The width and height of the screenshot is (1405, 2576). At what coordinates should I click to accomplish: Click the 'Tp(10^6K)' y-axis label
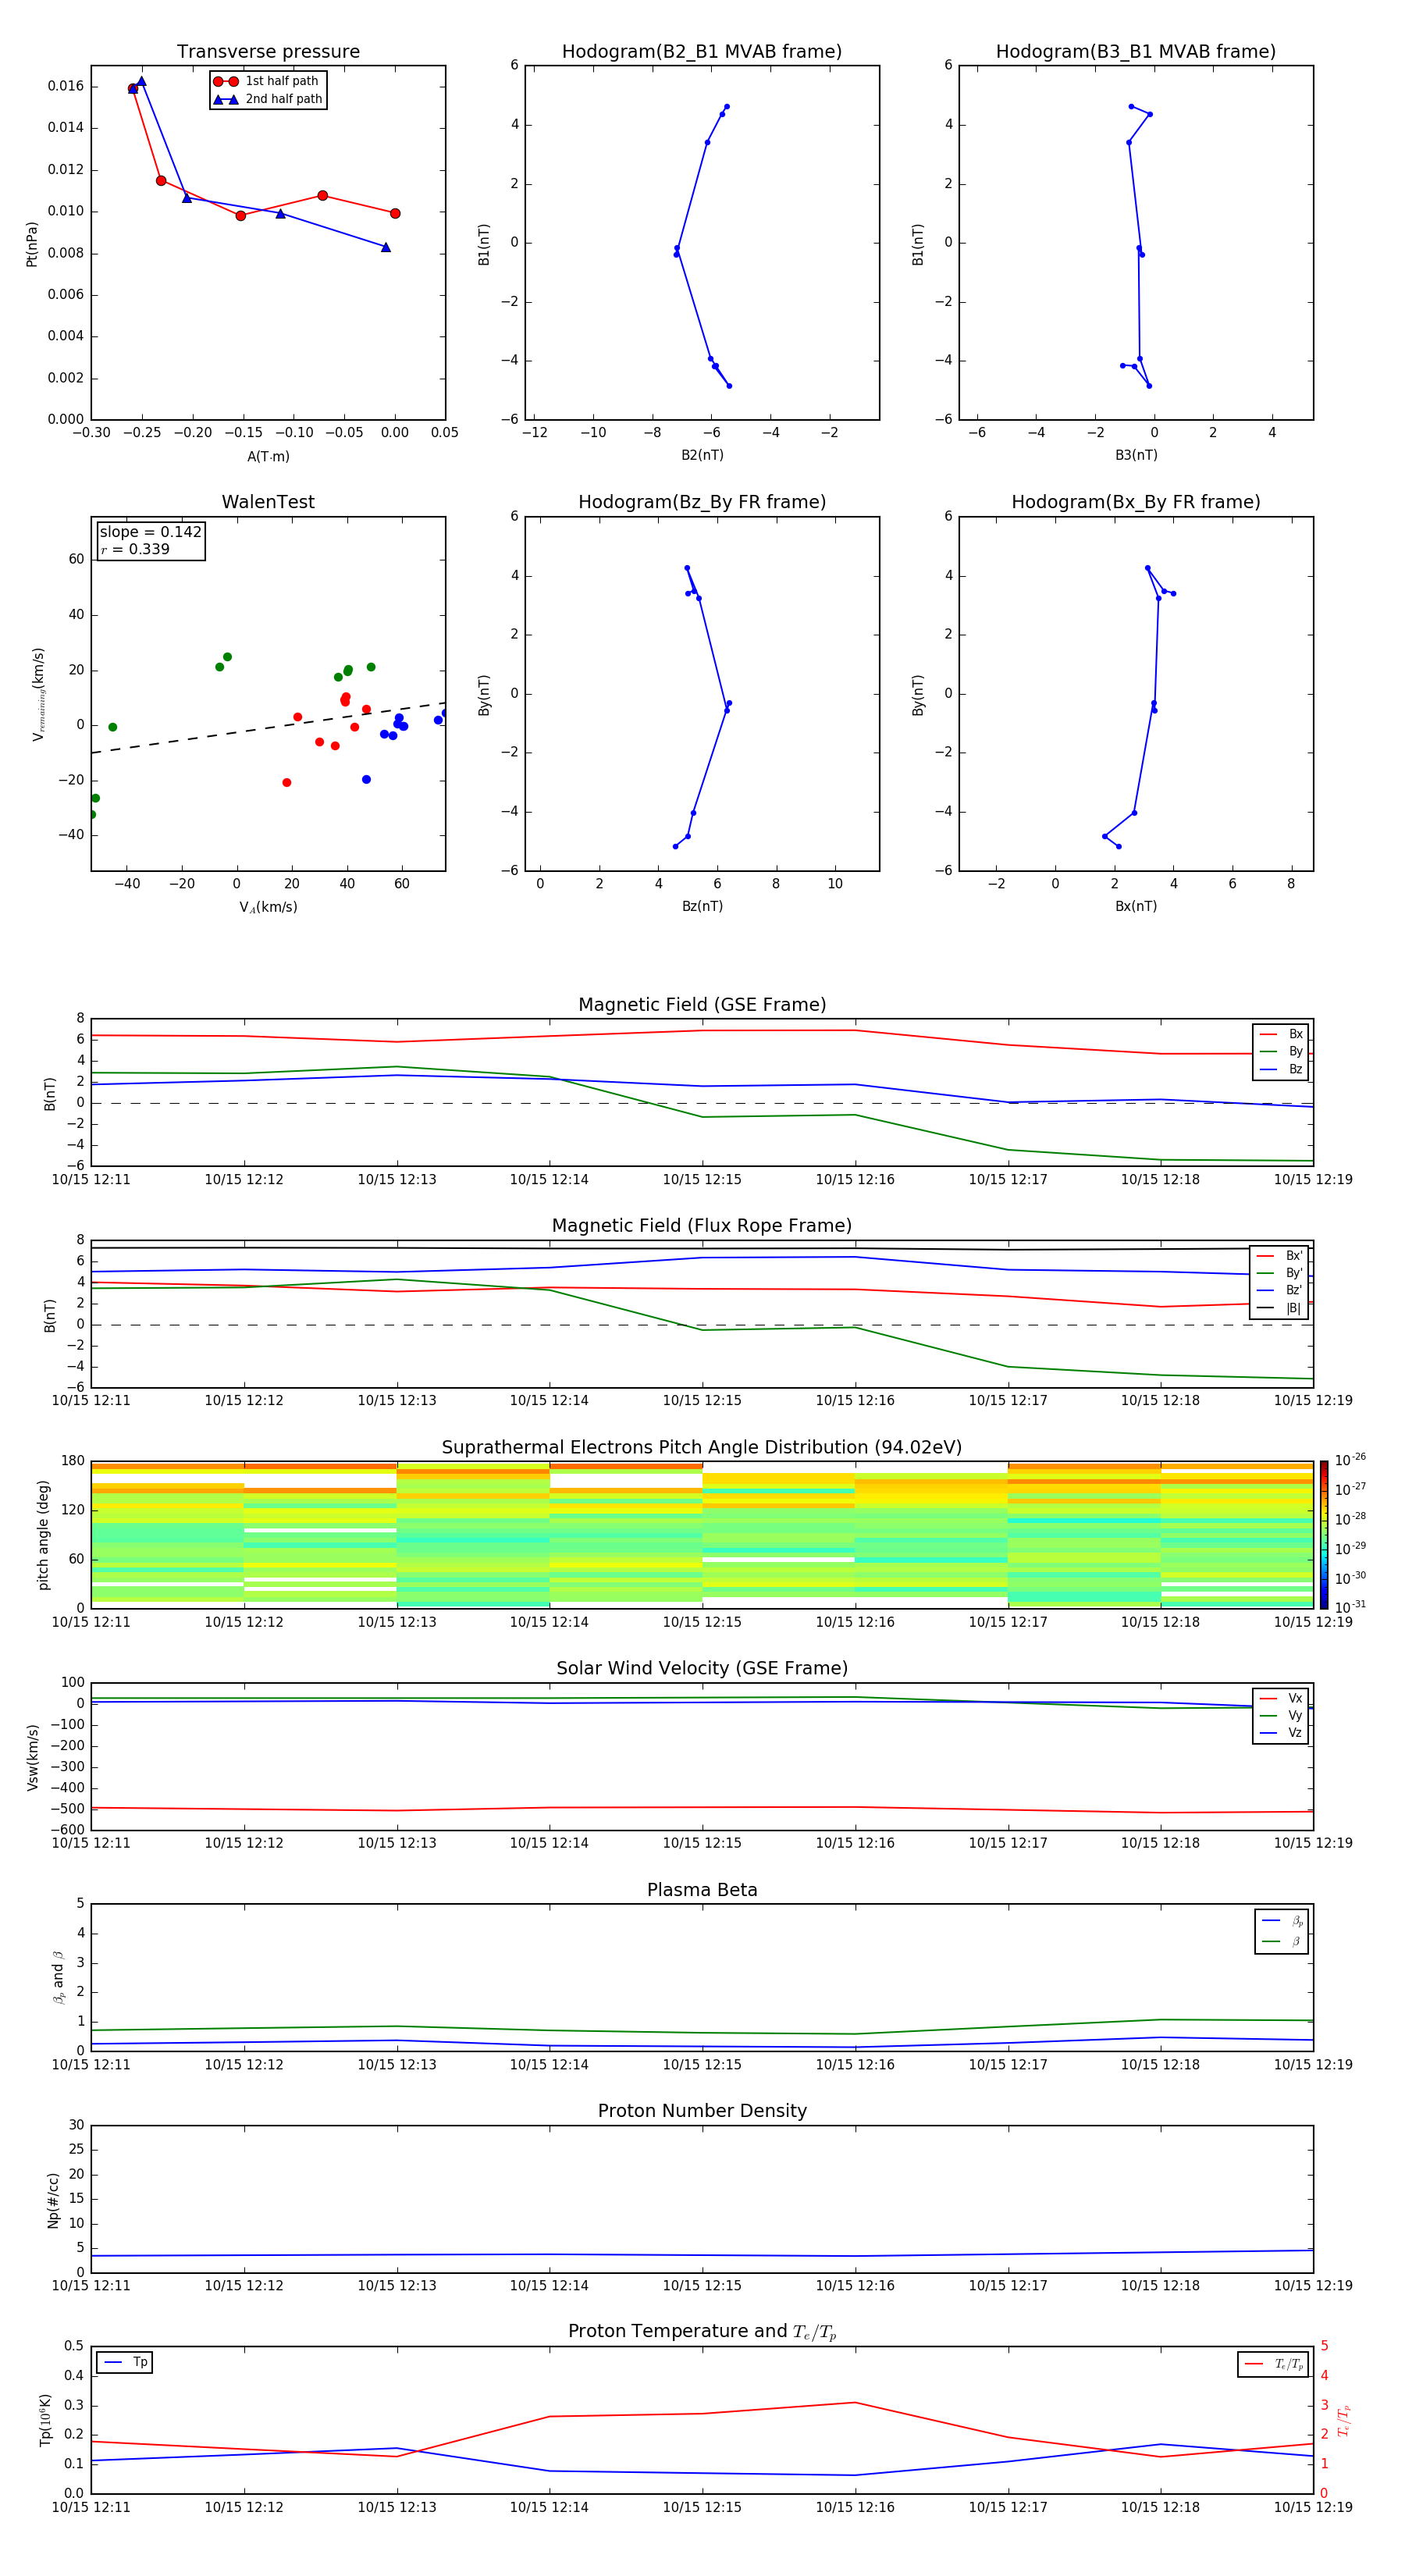click(45, 2420)
